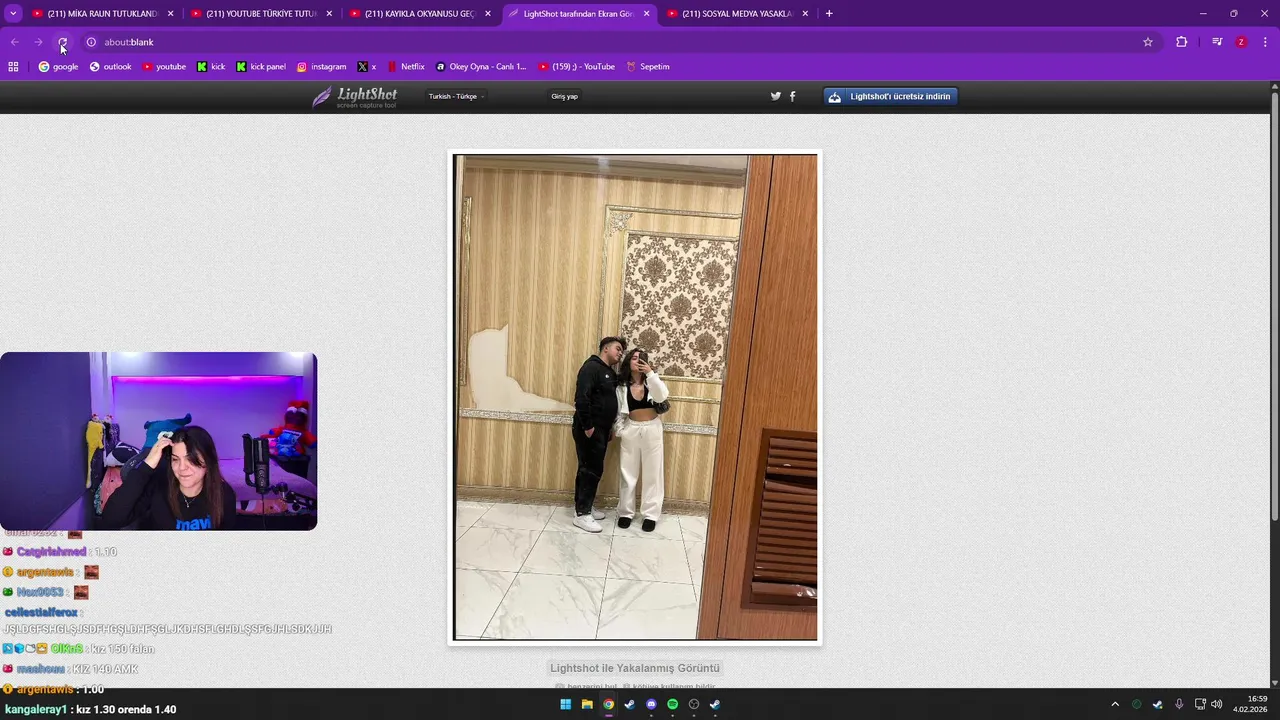Open the google bookmark
1280x720 pixels.
(x=58, y=67)
